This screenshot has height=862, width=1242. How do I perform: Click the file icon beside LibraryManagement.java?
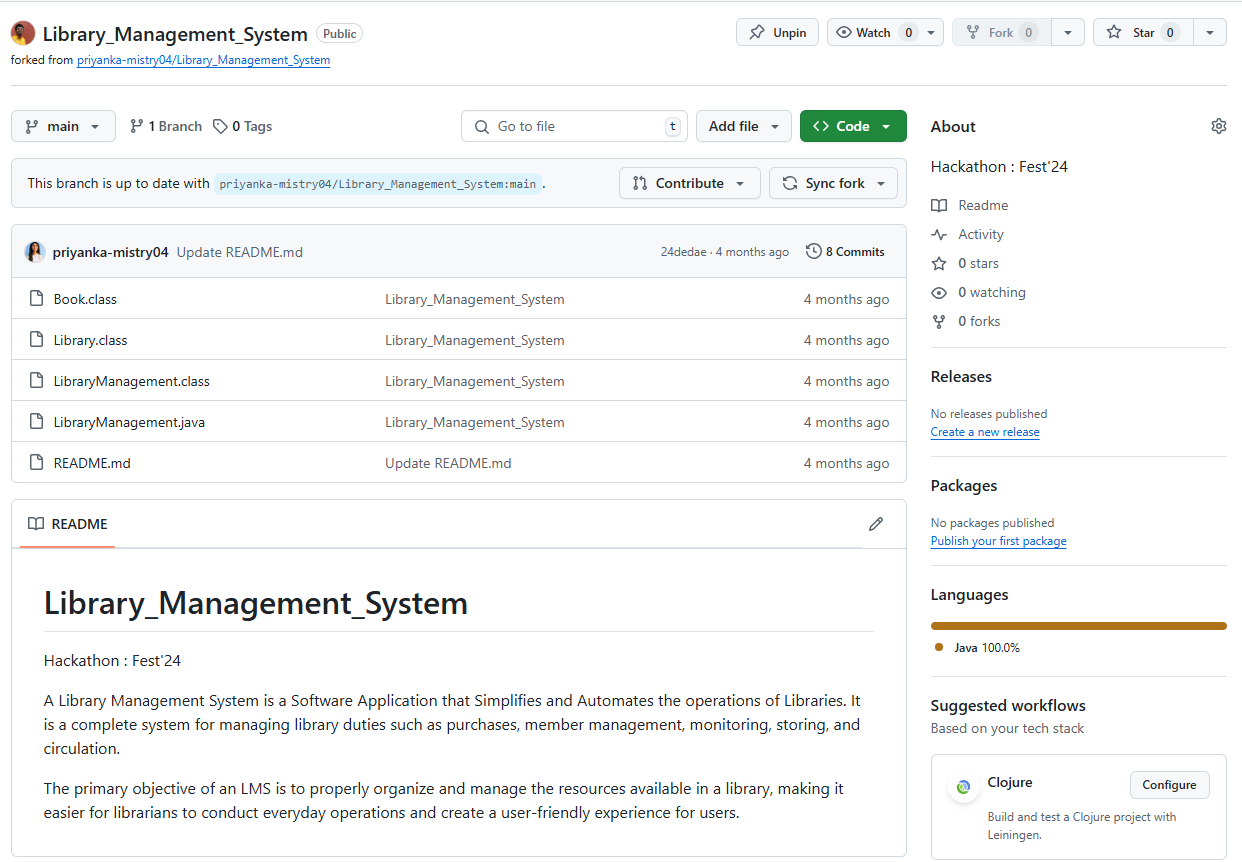point(37,422)
